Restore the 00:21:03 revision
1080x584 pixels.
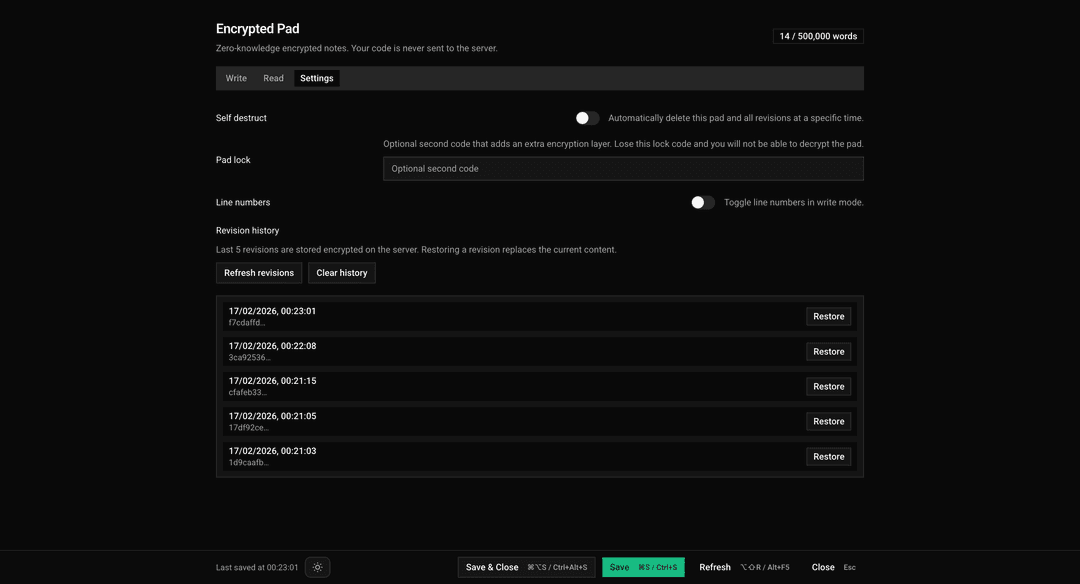pos(828,457)
